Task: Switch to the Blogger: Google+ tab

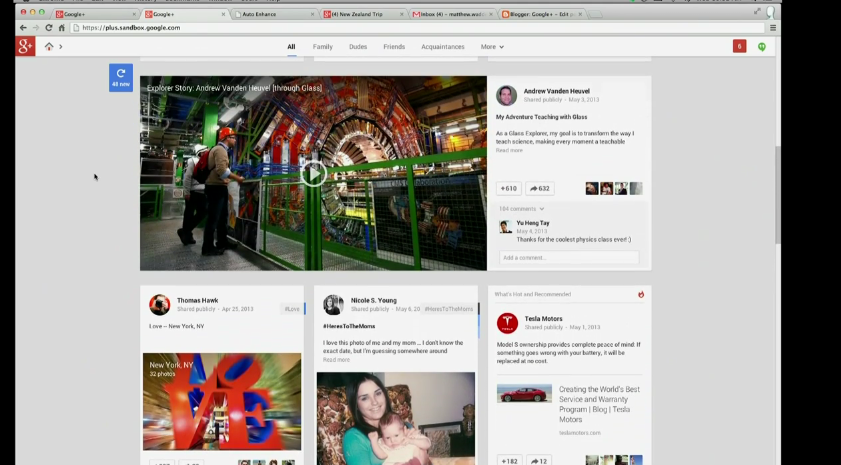Action: point(541,14)
